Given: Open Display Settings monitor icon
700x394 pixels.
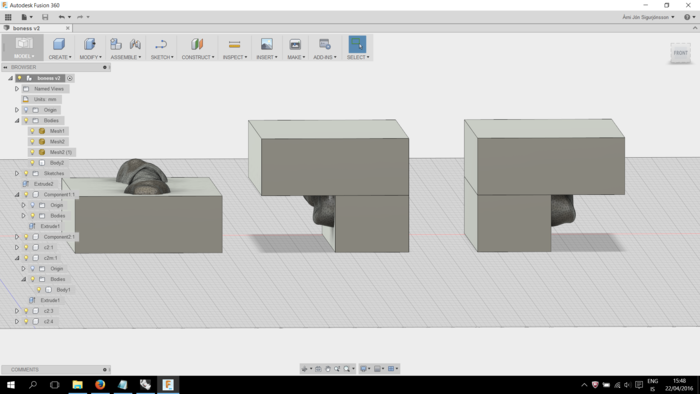Looking at the screenshot, I should 363,369.
